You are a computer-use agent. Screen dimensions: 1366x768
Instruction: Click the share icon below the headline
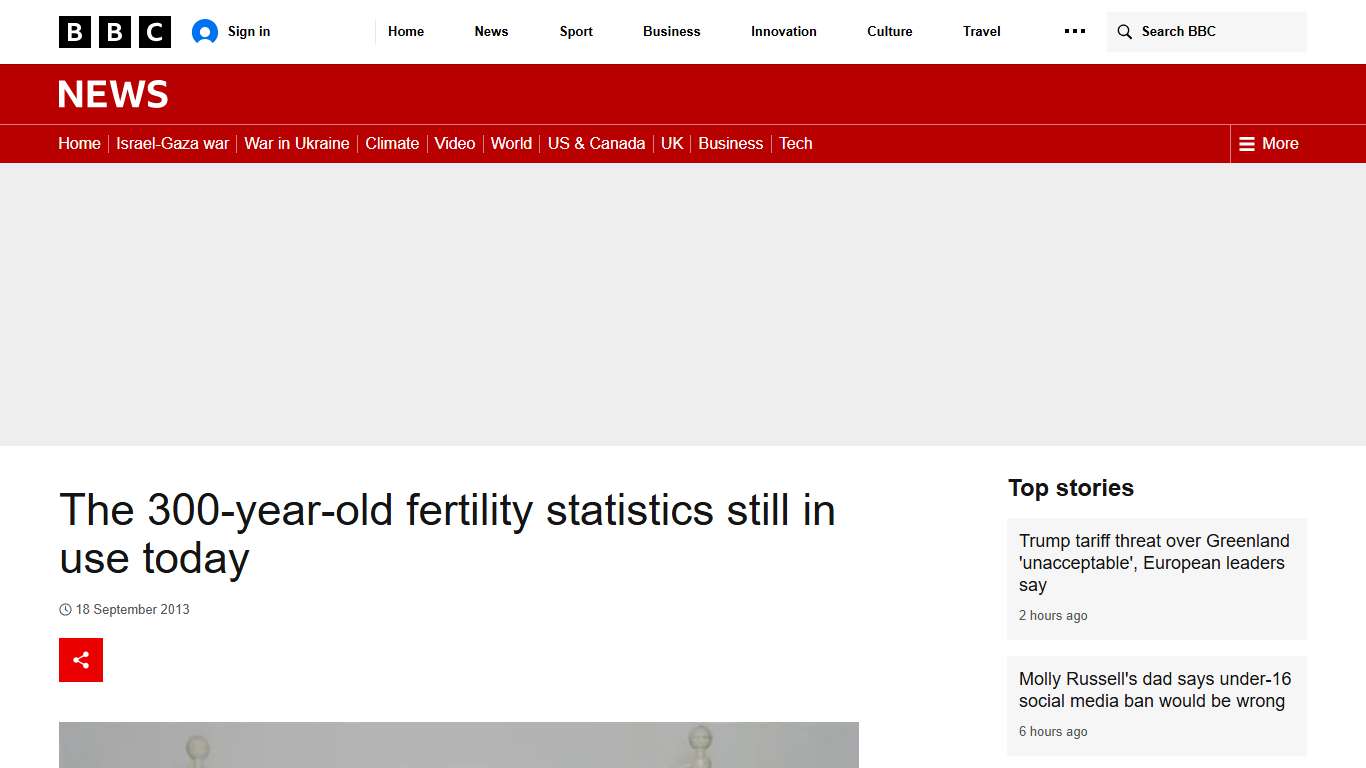80,659
